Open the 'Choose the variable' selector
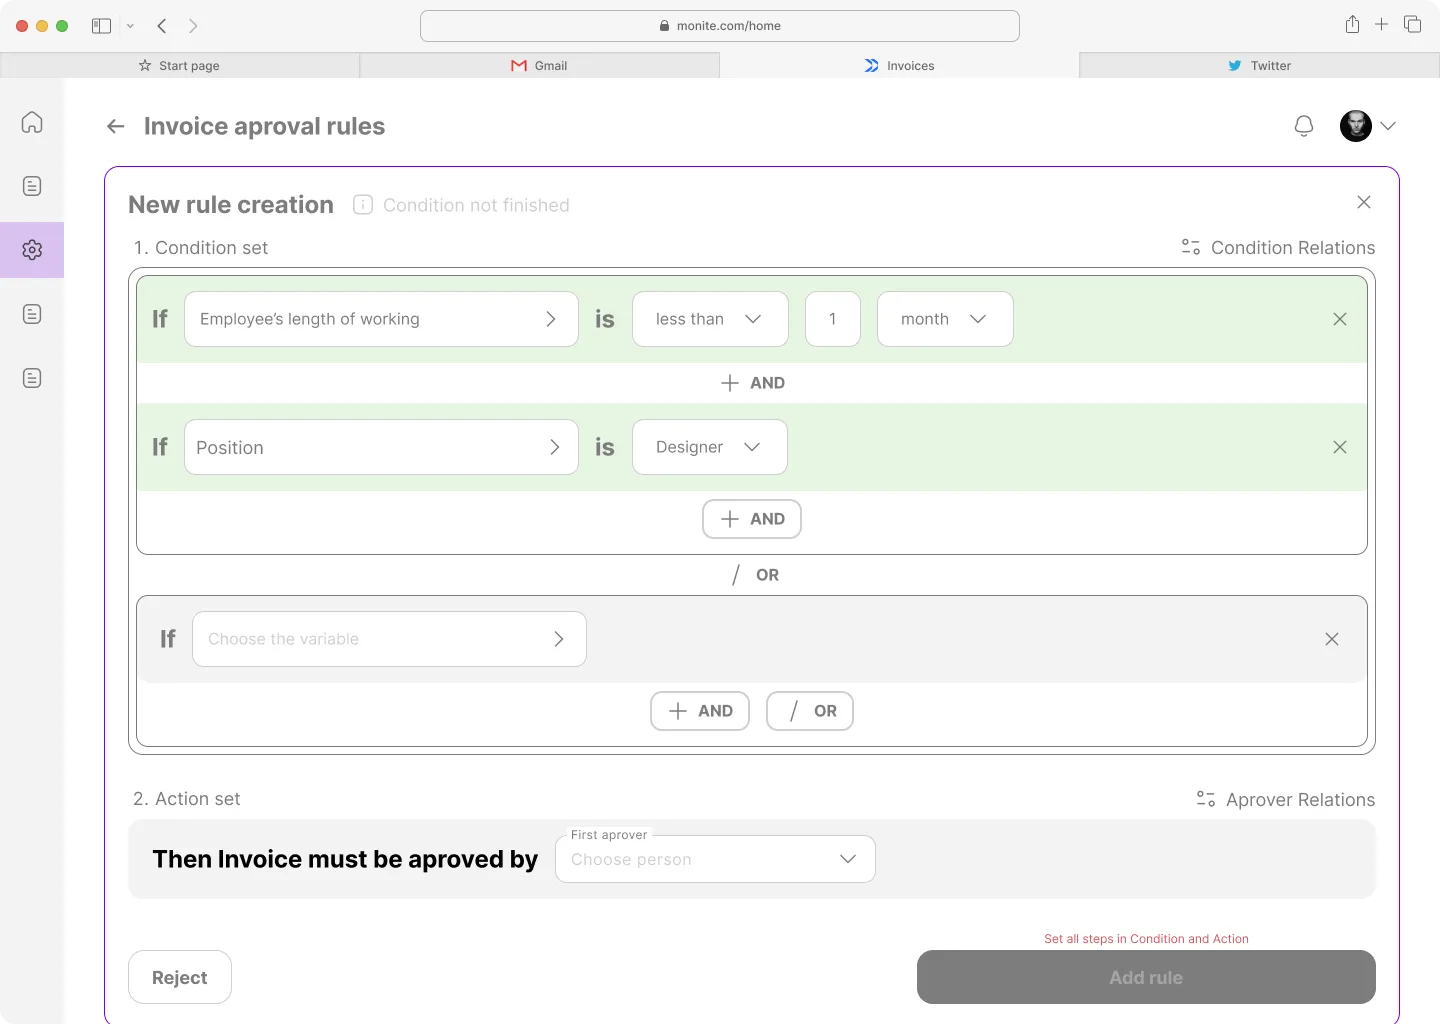 coord(389,639)
